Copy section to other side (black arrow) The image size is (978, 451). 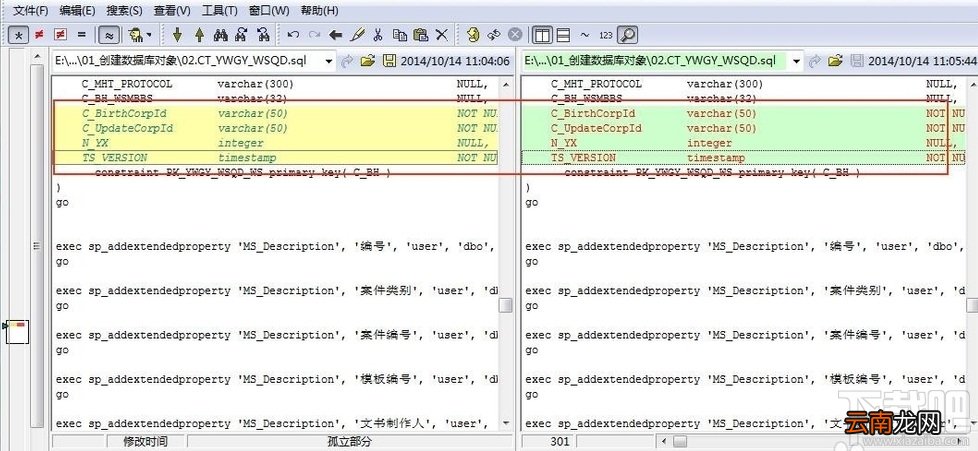tap(336, 35)
